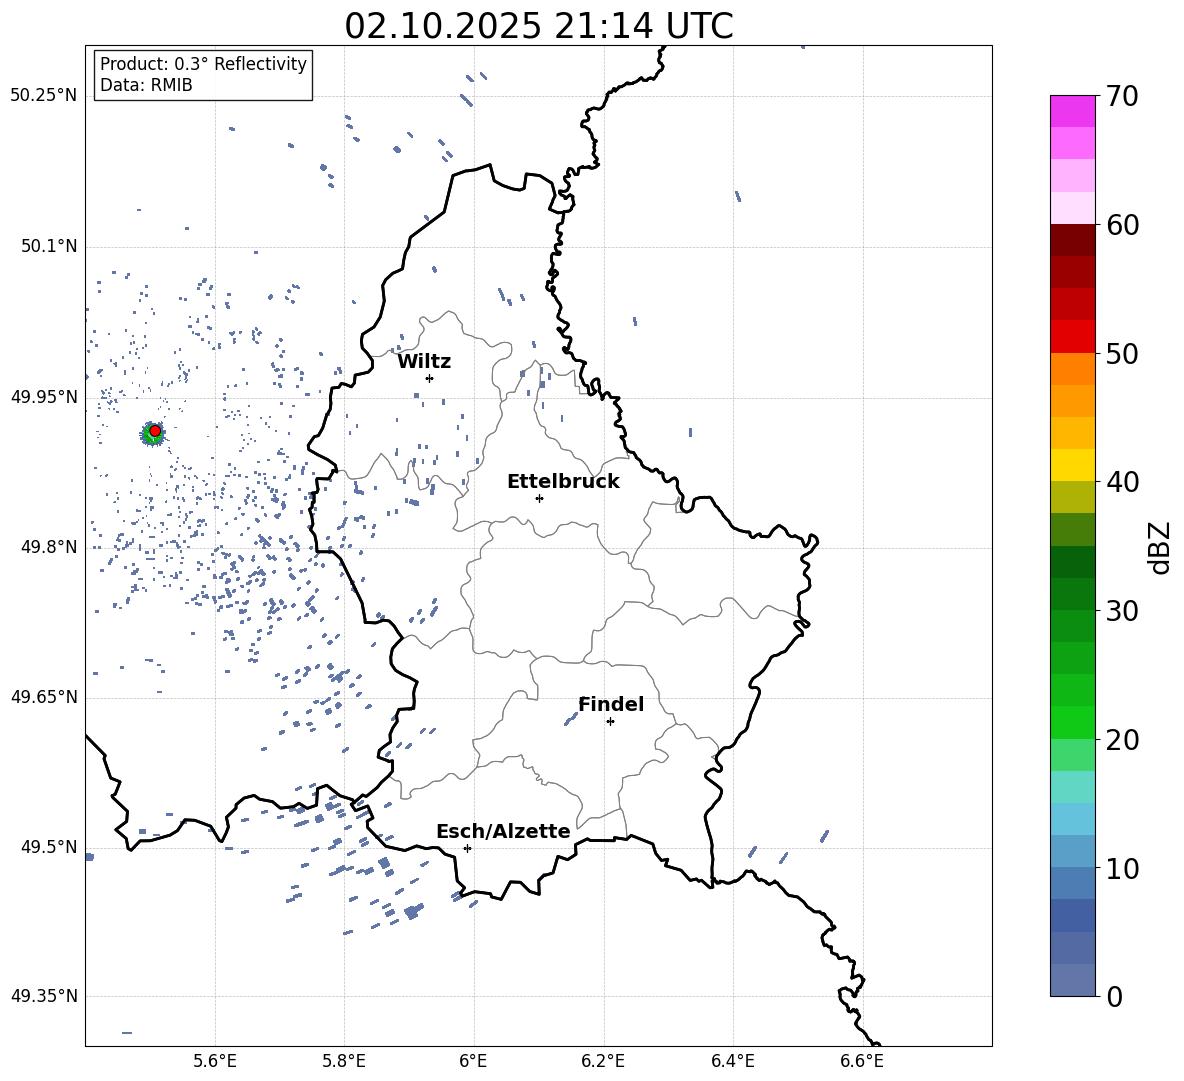Click the Product: 0.3° Reflectivity text
Viewport: 1184px width, 1081px height.
point(203,63)
